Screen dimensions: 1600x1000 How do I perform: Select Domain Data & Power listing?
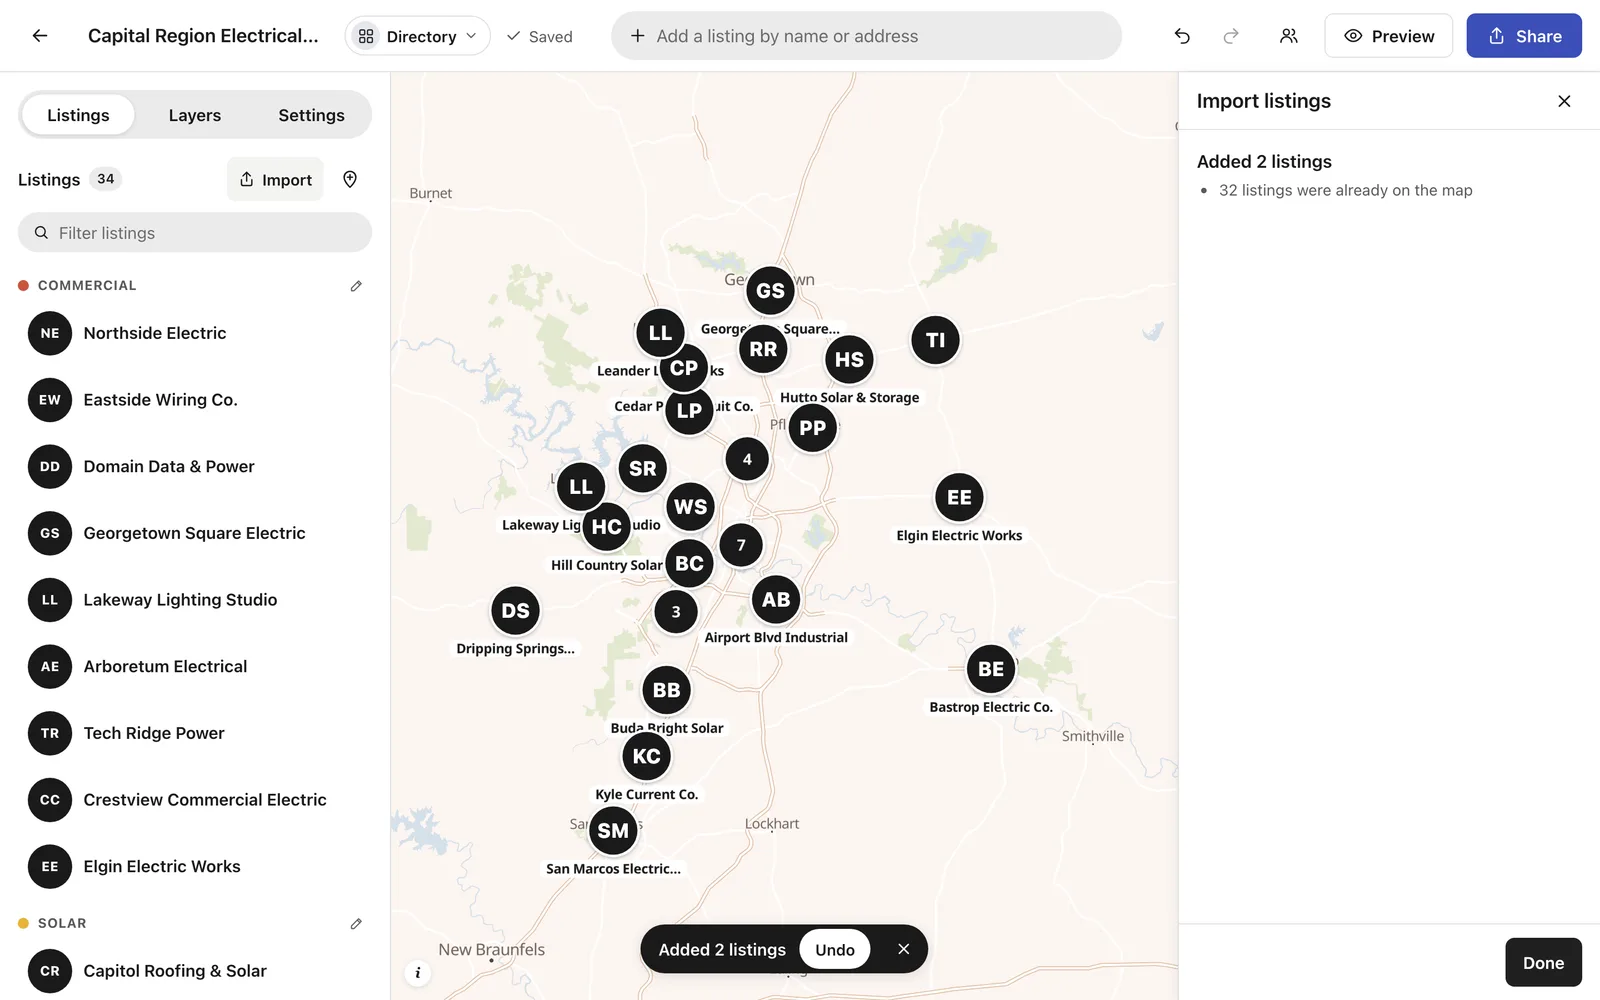pyautogui.click(x=195, y=467)
